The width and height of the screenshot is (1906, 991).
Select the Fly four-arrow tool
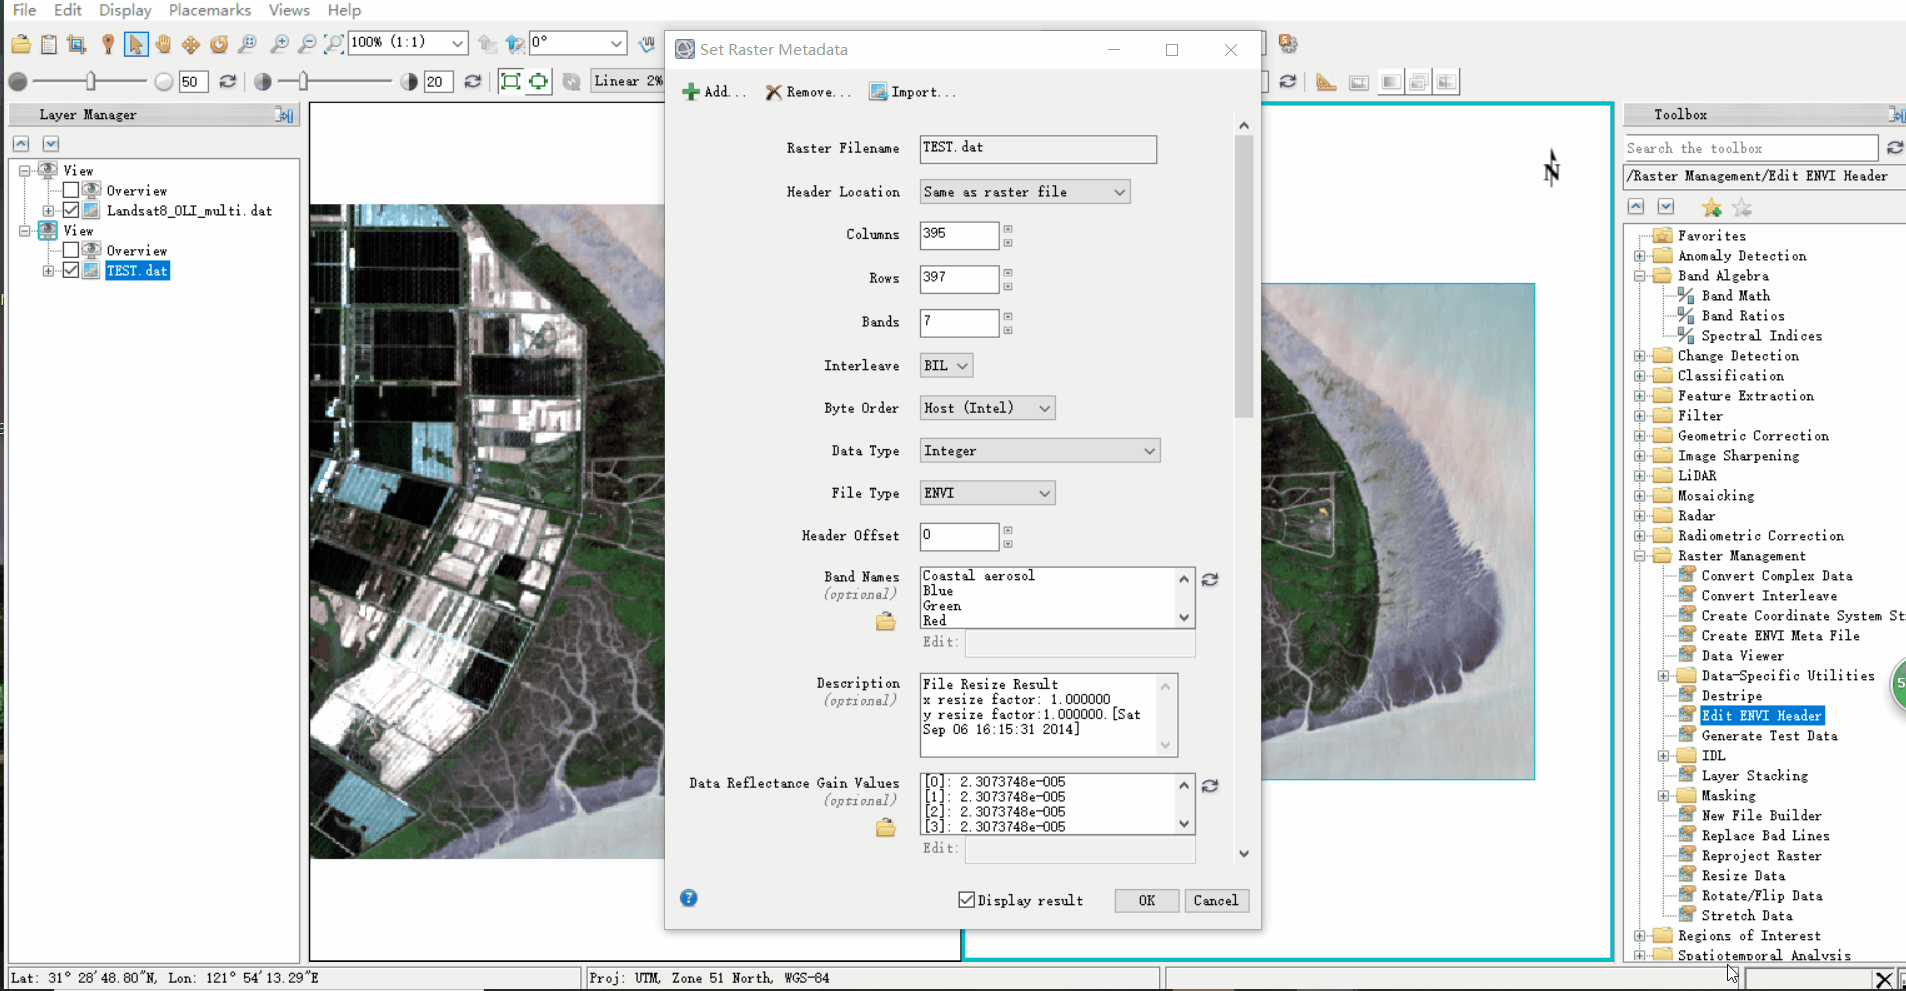coord(191,44)
